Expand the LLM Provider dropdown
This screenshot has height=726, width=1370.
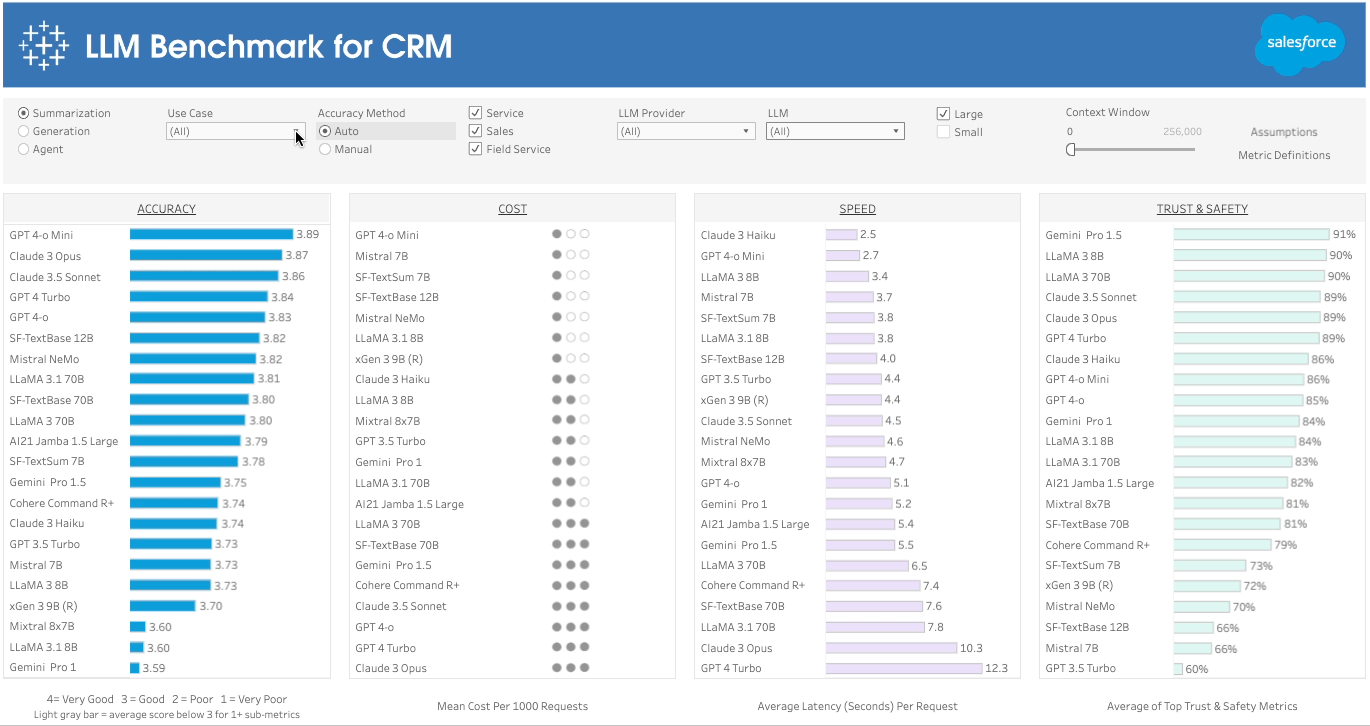(x=685, y=131)
